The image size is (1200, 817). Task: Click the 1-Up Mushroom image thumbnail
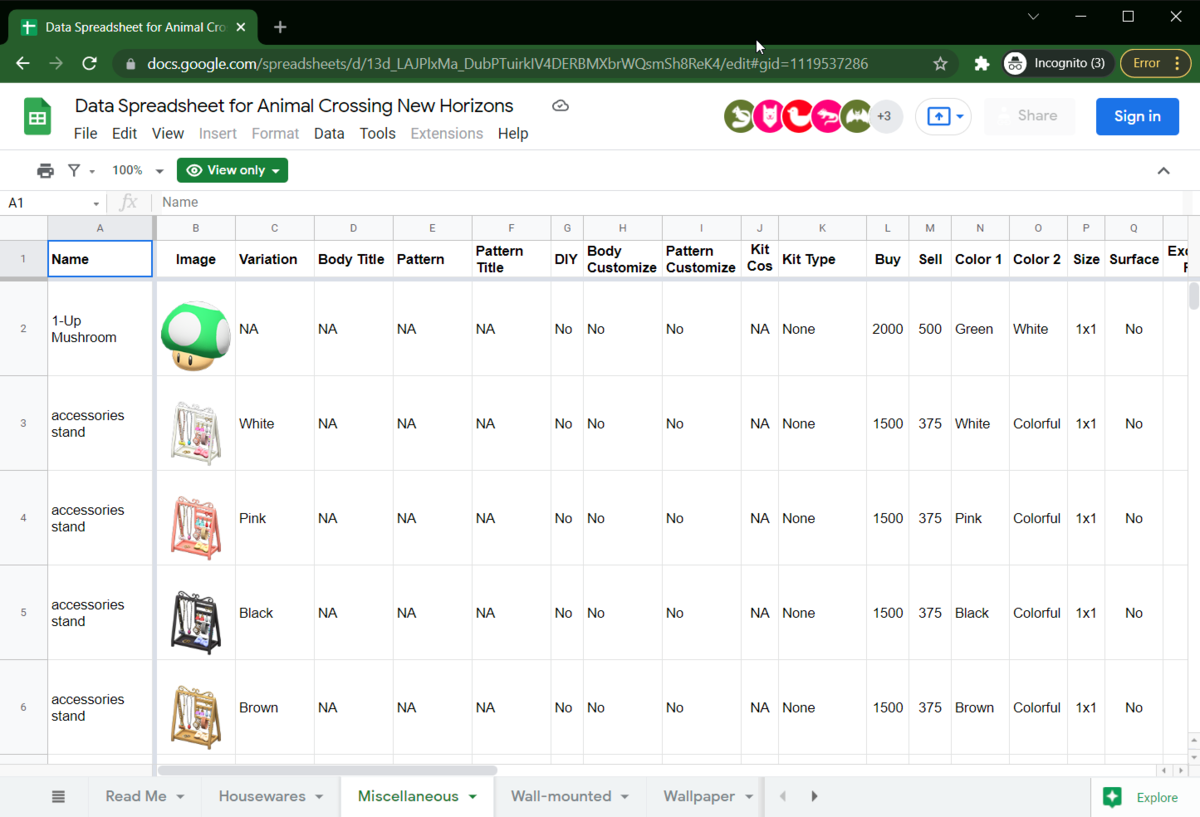click(195, 328)
